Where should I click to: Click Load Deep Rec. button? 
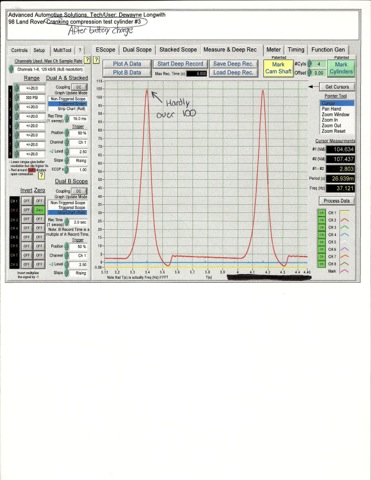233,72
